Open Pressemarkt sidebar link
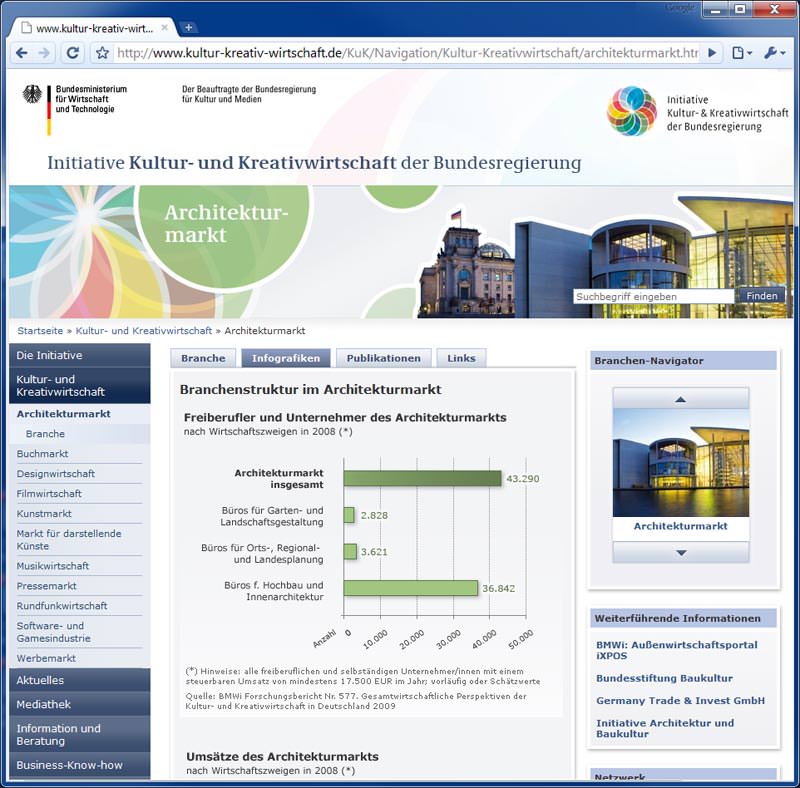800x788 pixels. coord(46,586)
